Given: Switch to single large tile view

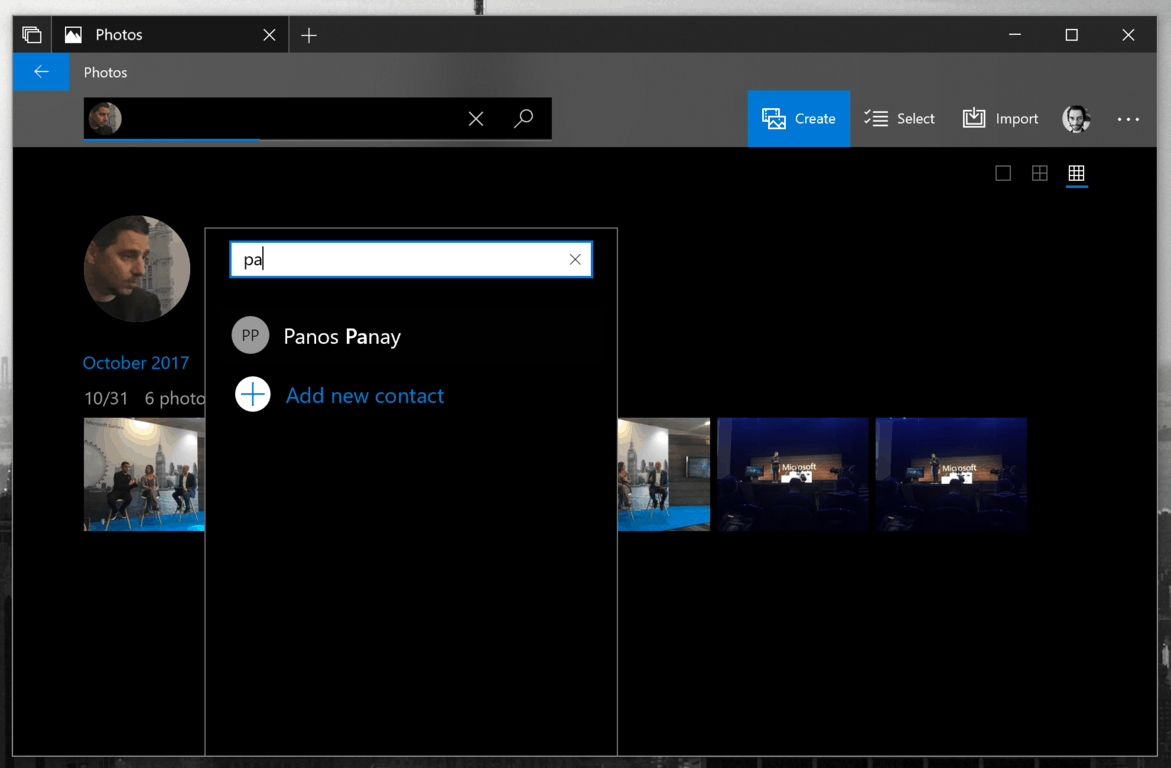Looking at the screenshot, I should pyautogui.click(x=1003, y=173).
